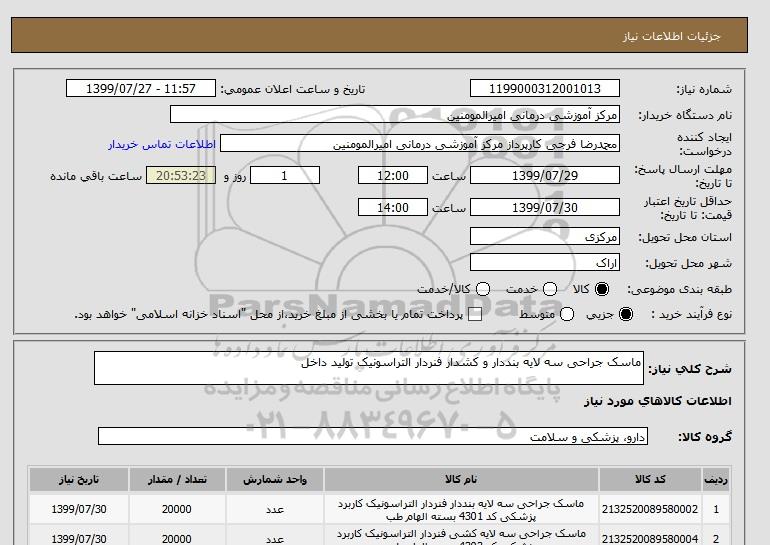Click the تاریخ نیاز column header
The height and width of the screenshot is (545, 770).
coord(79,479)
